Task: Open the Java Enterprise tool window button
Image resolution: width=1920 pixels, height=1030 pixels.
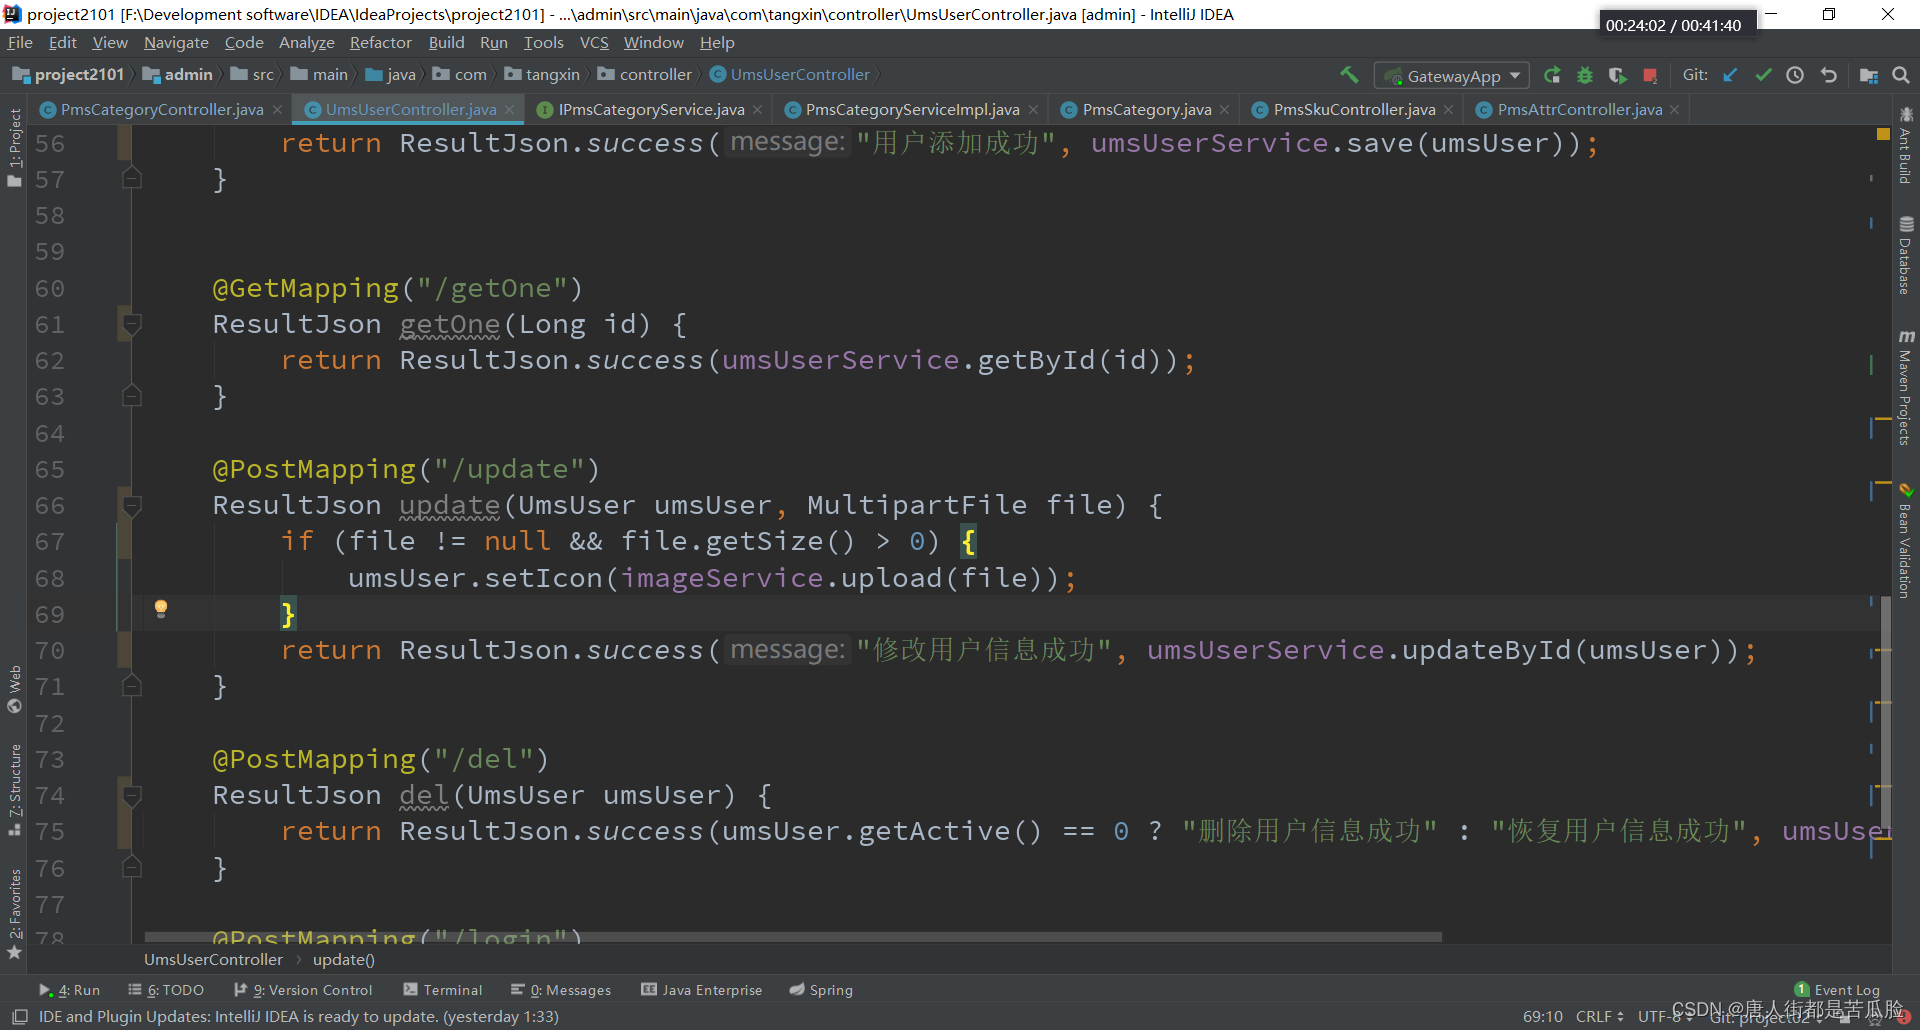Action: click(702, 990)
